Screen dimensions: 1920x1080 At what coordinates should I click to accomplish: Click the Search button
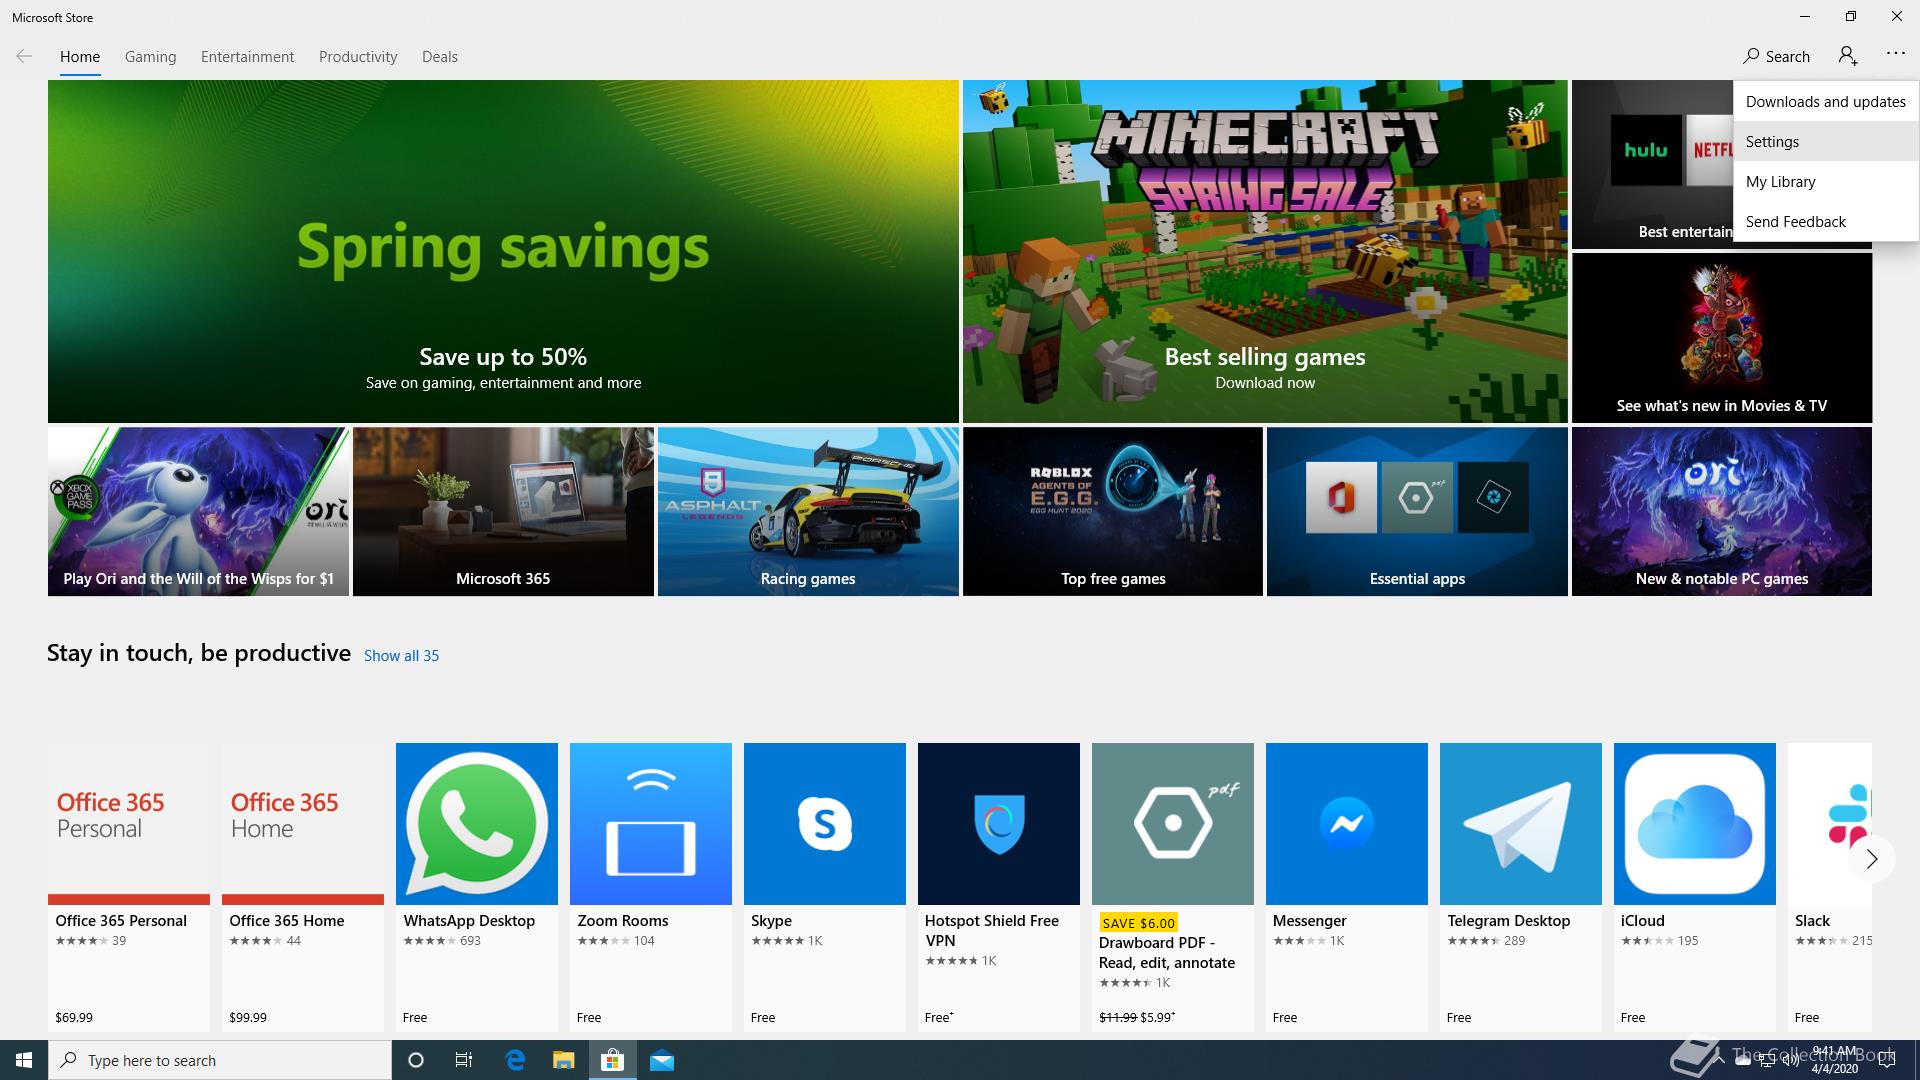coord(1776,57)
